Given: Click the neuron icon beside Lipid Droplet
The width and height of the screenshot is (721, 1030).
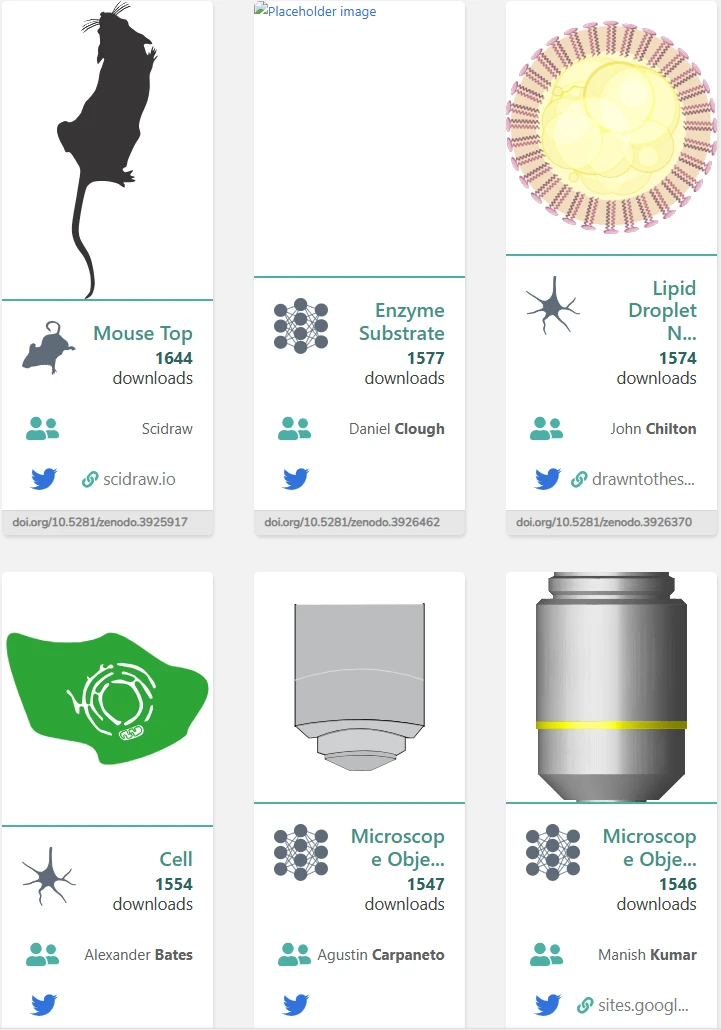Looking at the screenshot, I should tap(552, 305).
